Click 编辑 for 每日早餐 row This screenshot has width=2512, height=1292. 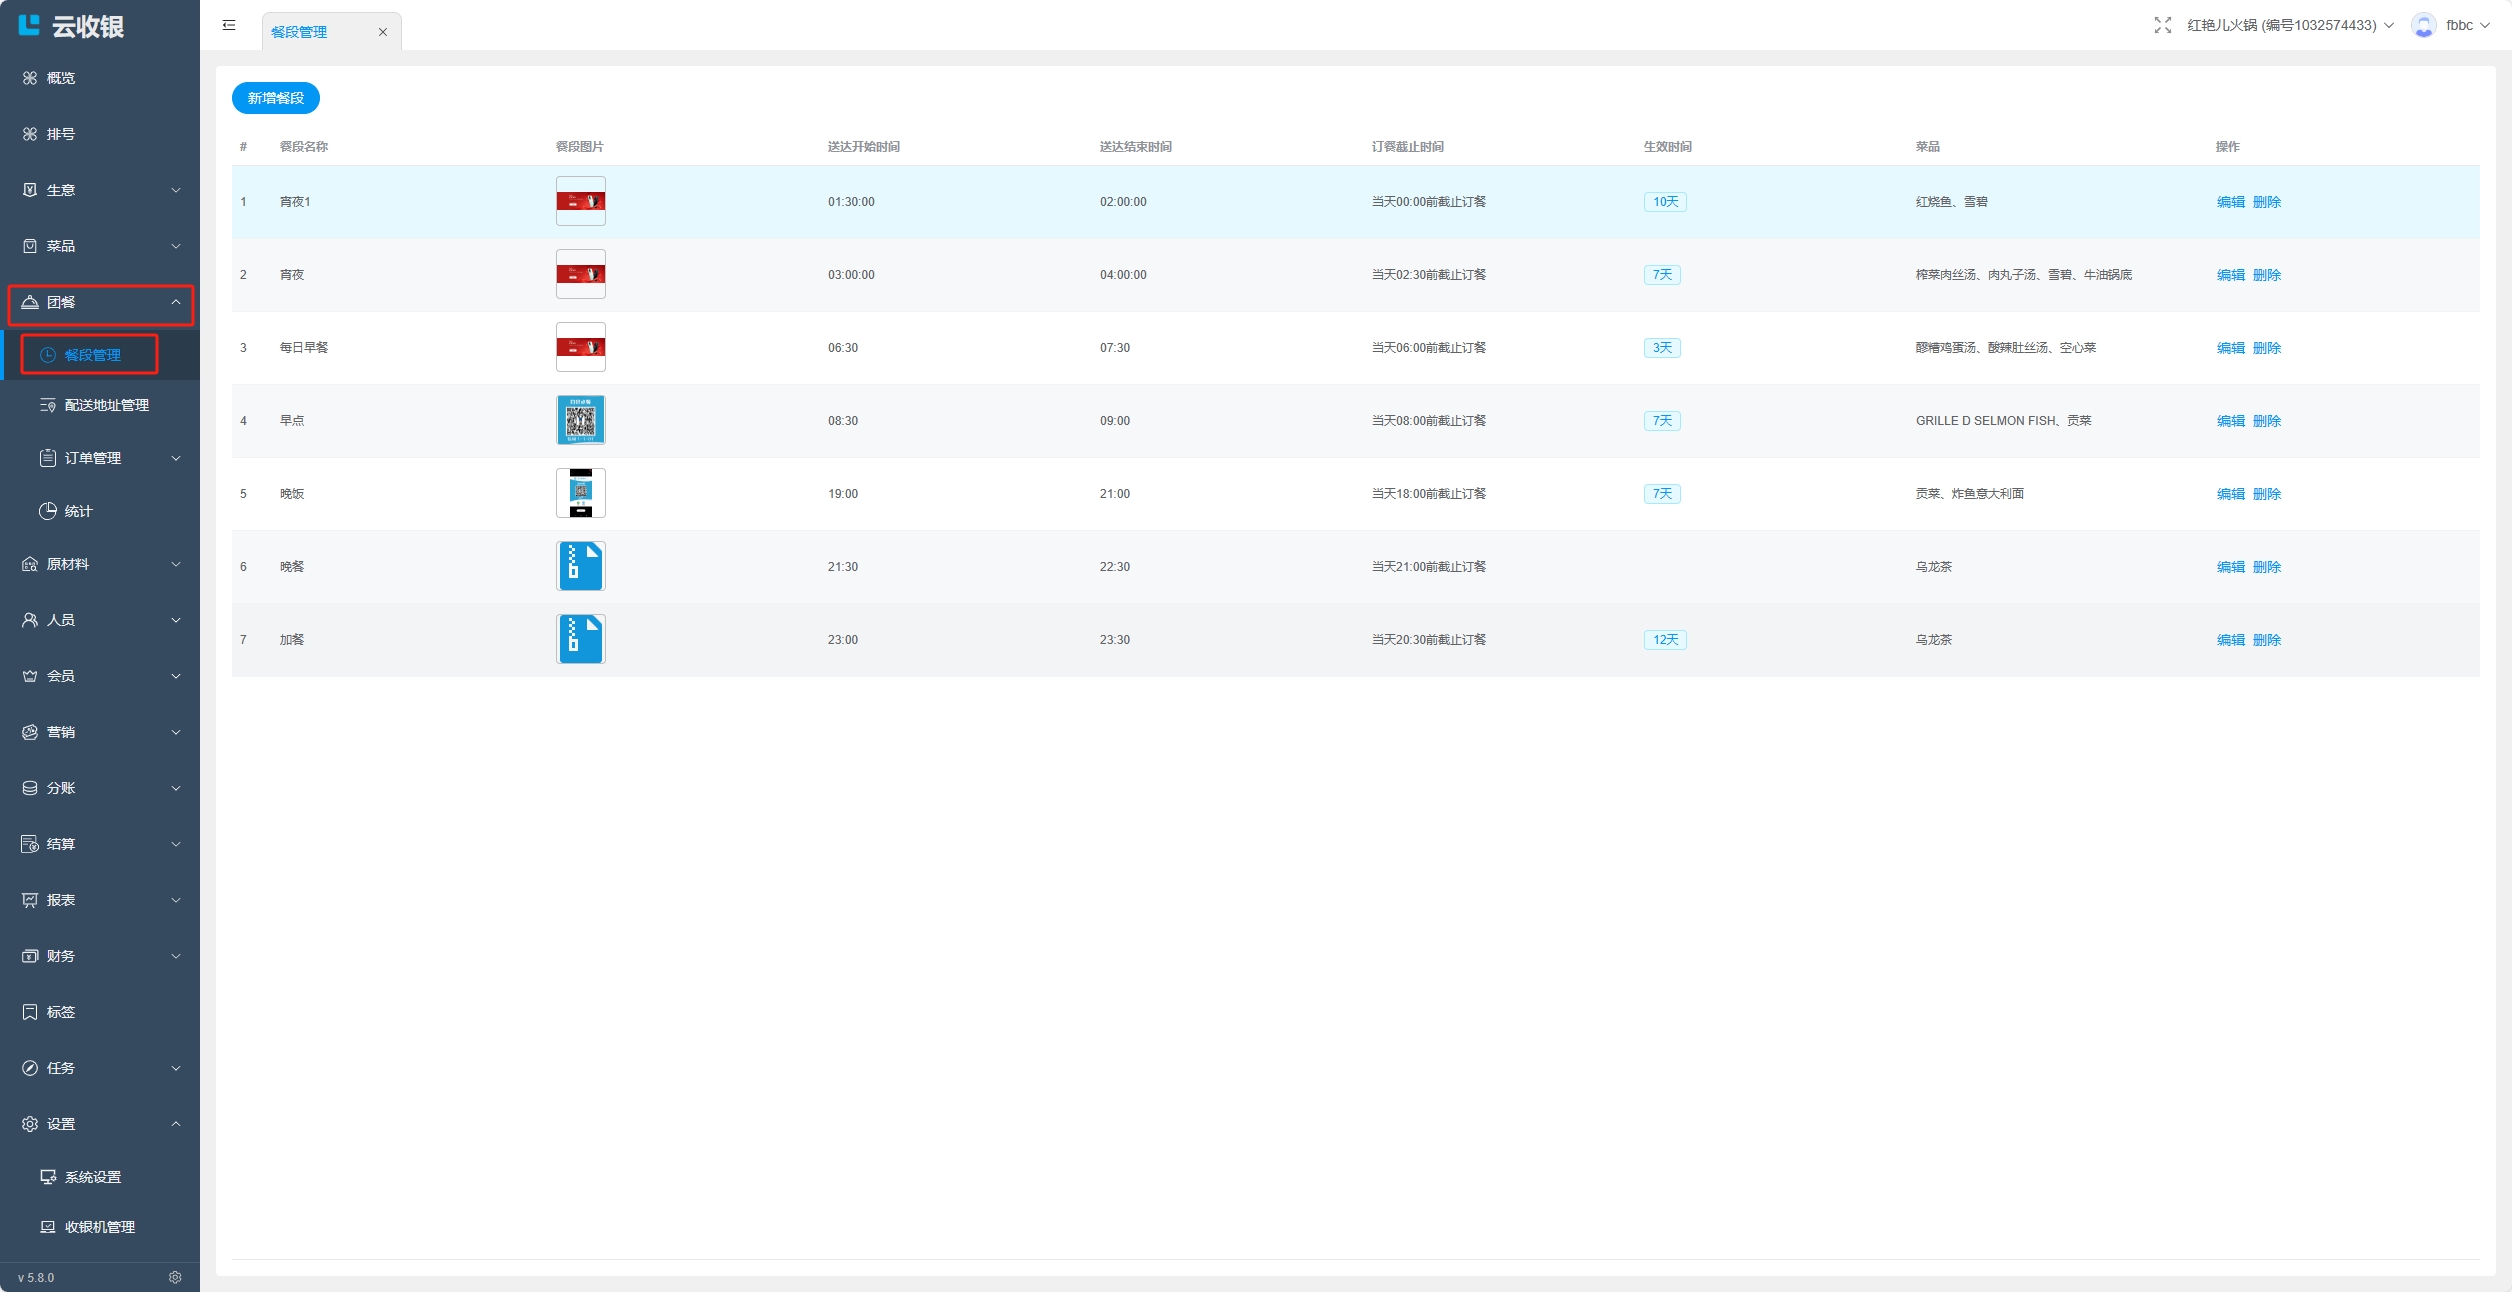[x=2230, y=348]
